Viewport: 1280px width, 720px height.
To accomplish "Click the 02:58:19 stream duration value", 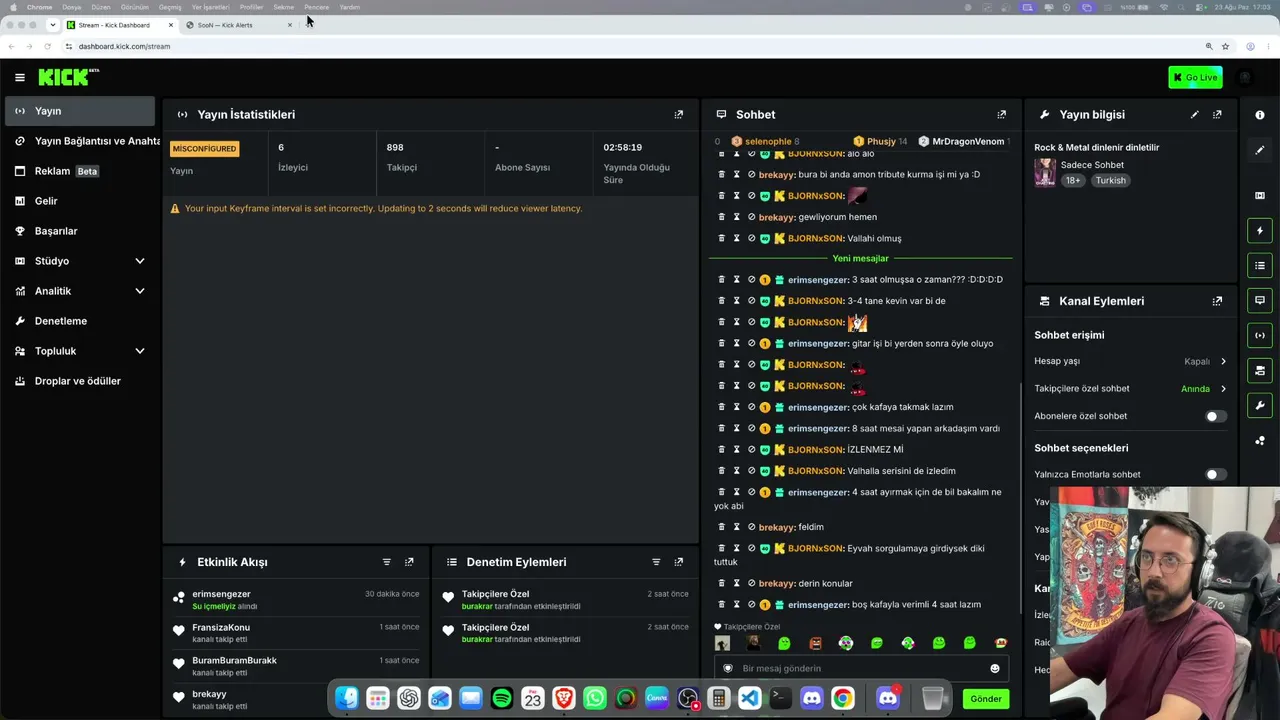I will pos(622,148).
